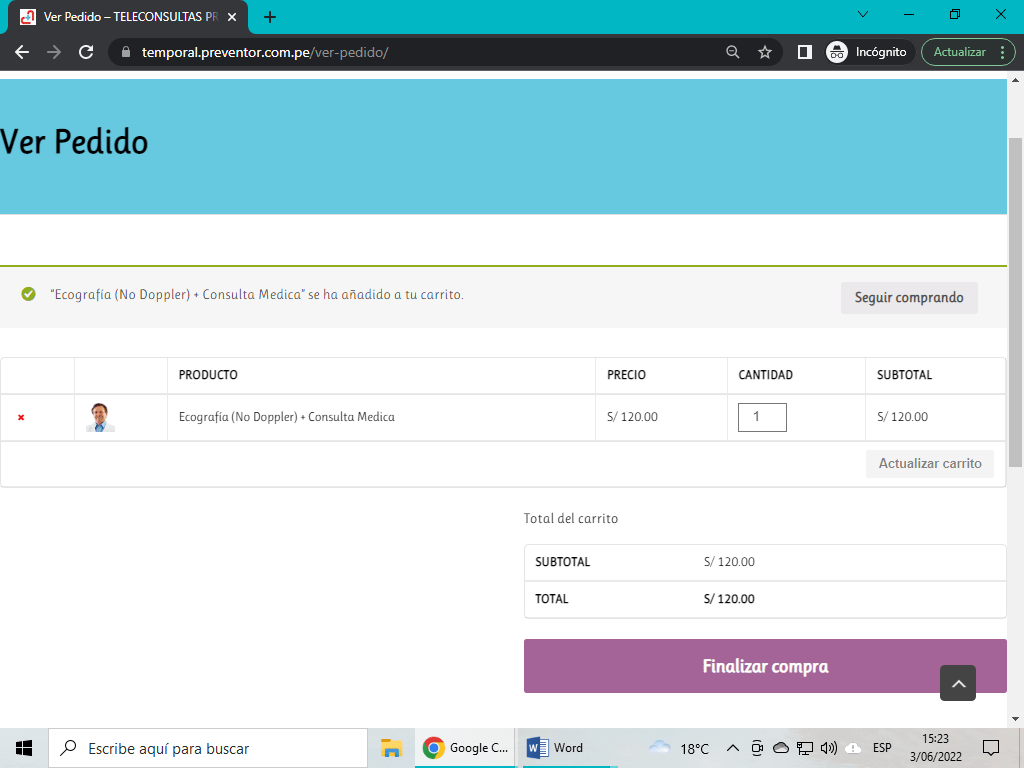This screenshot has height=768, width=1024.
Task: Remove the Ecografía product with red x
Action: click(x=21, y=417)
